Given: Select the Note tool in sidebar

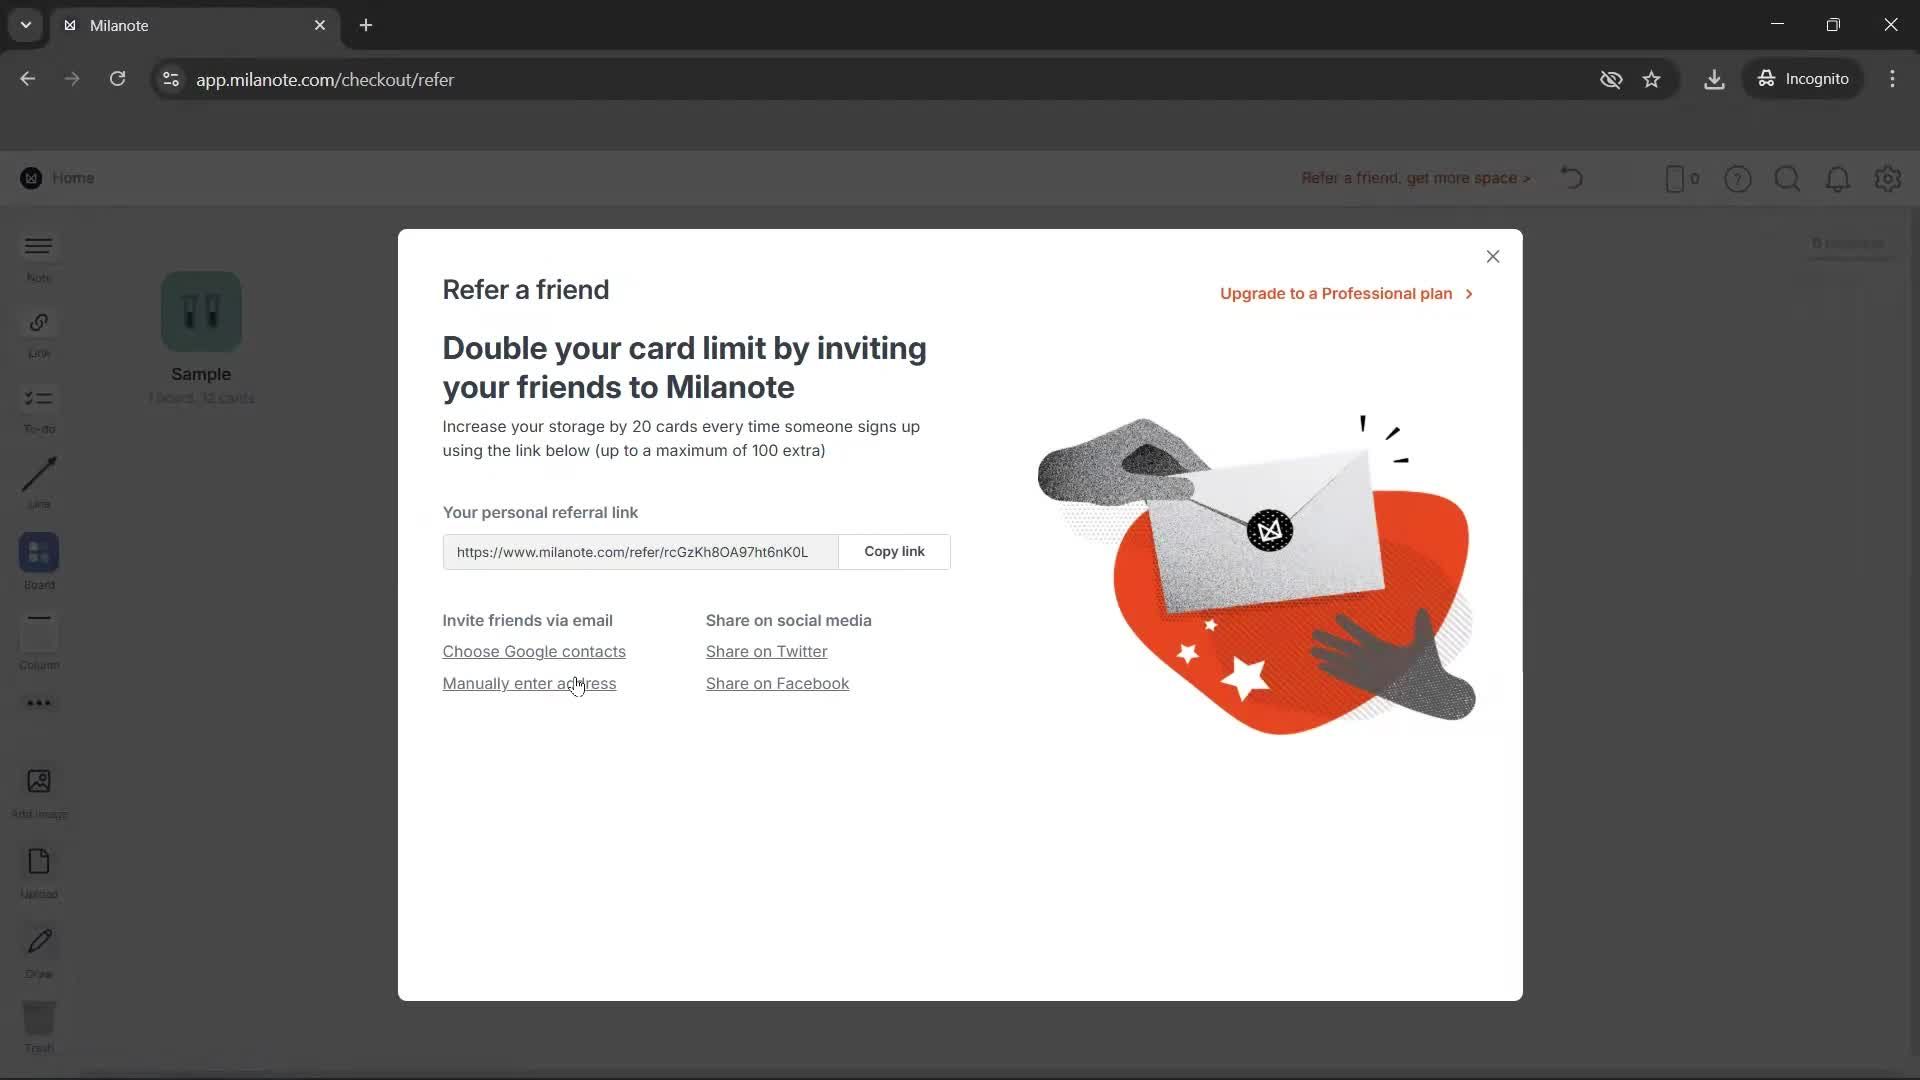Looking at the screenshot, I should tap(39, 247).
